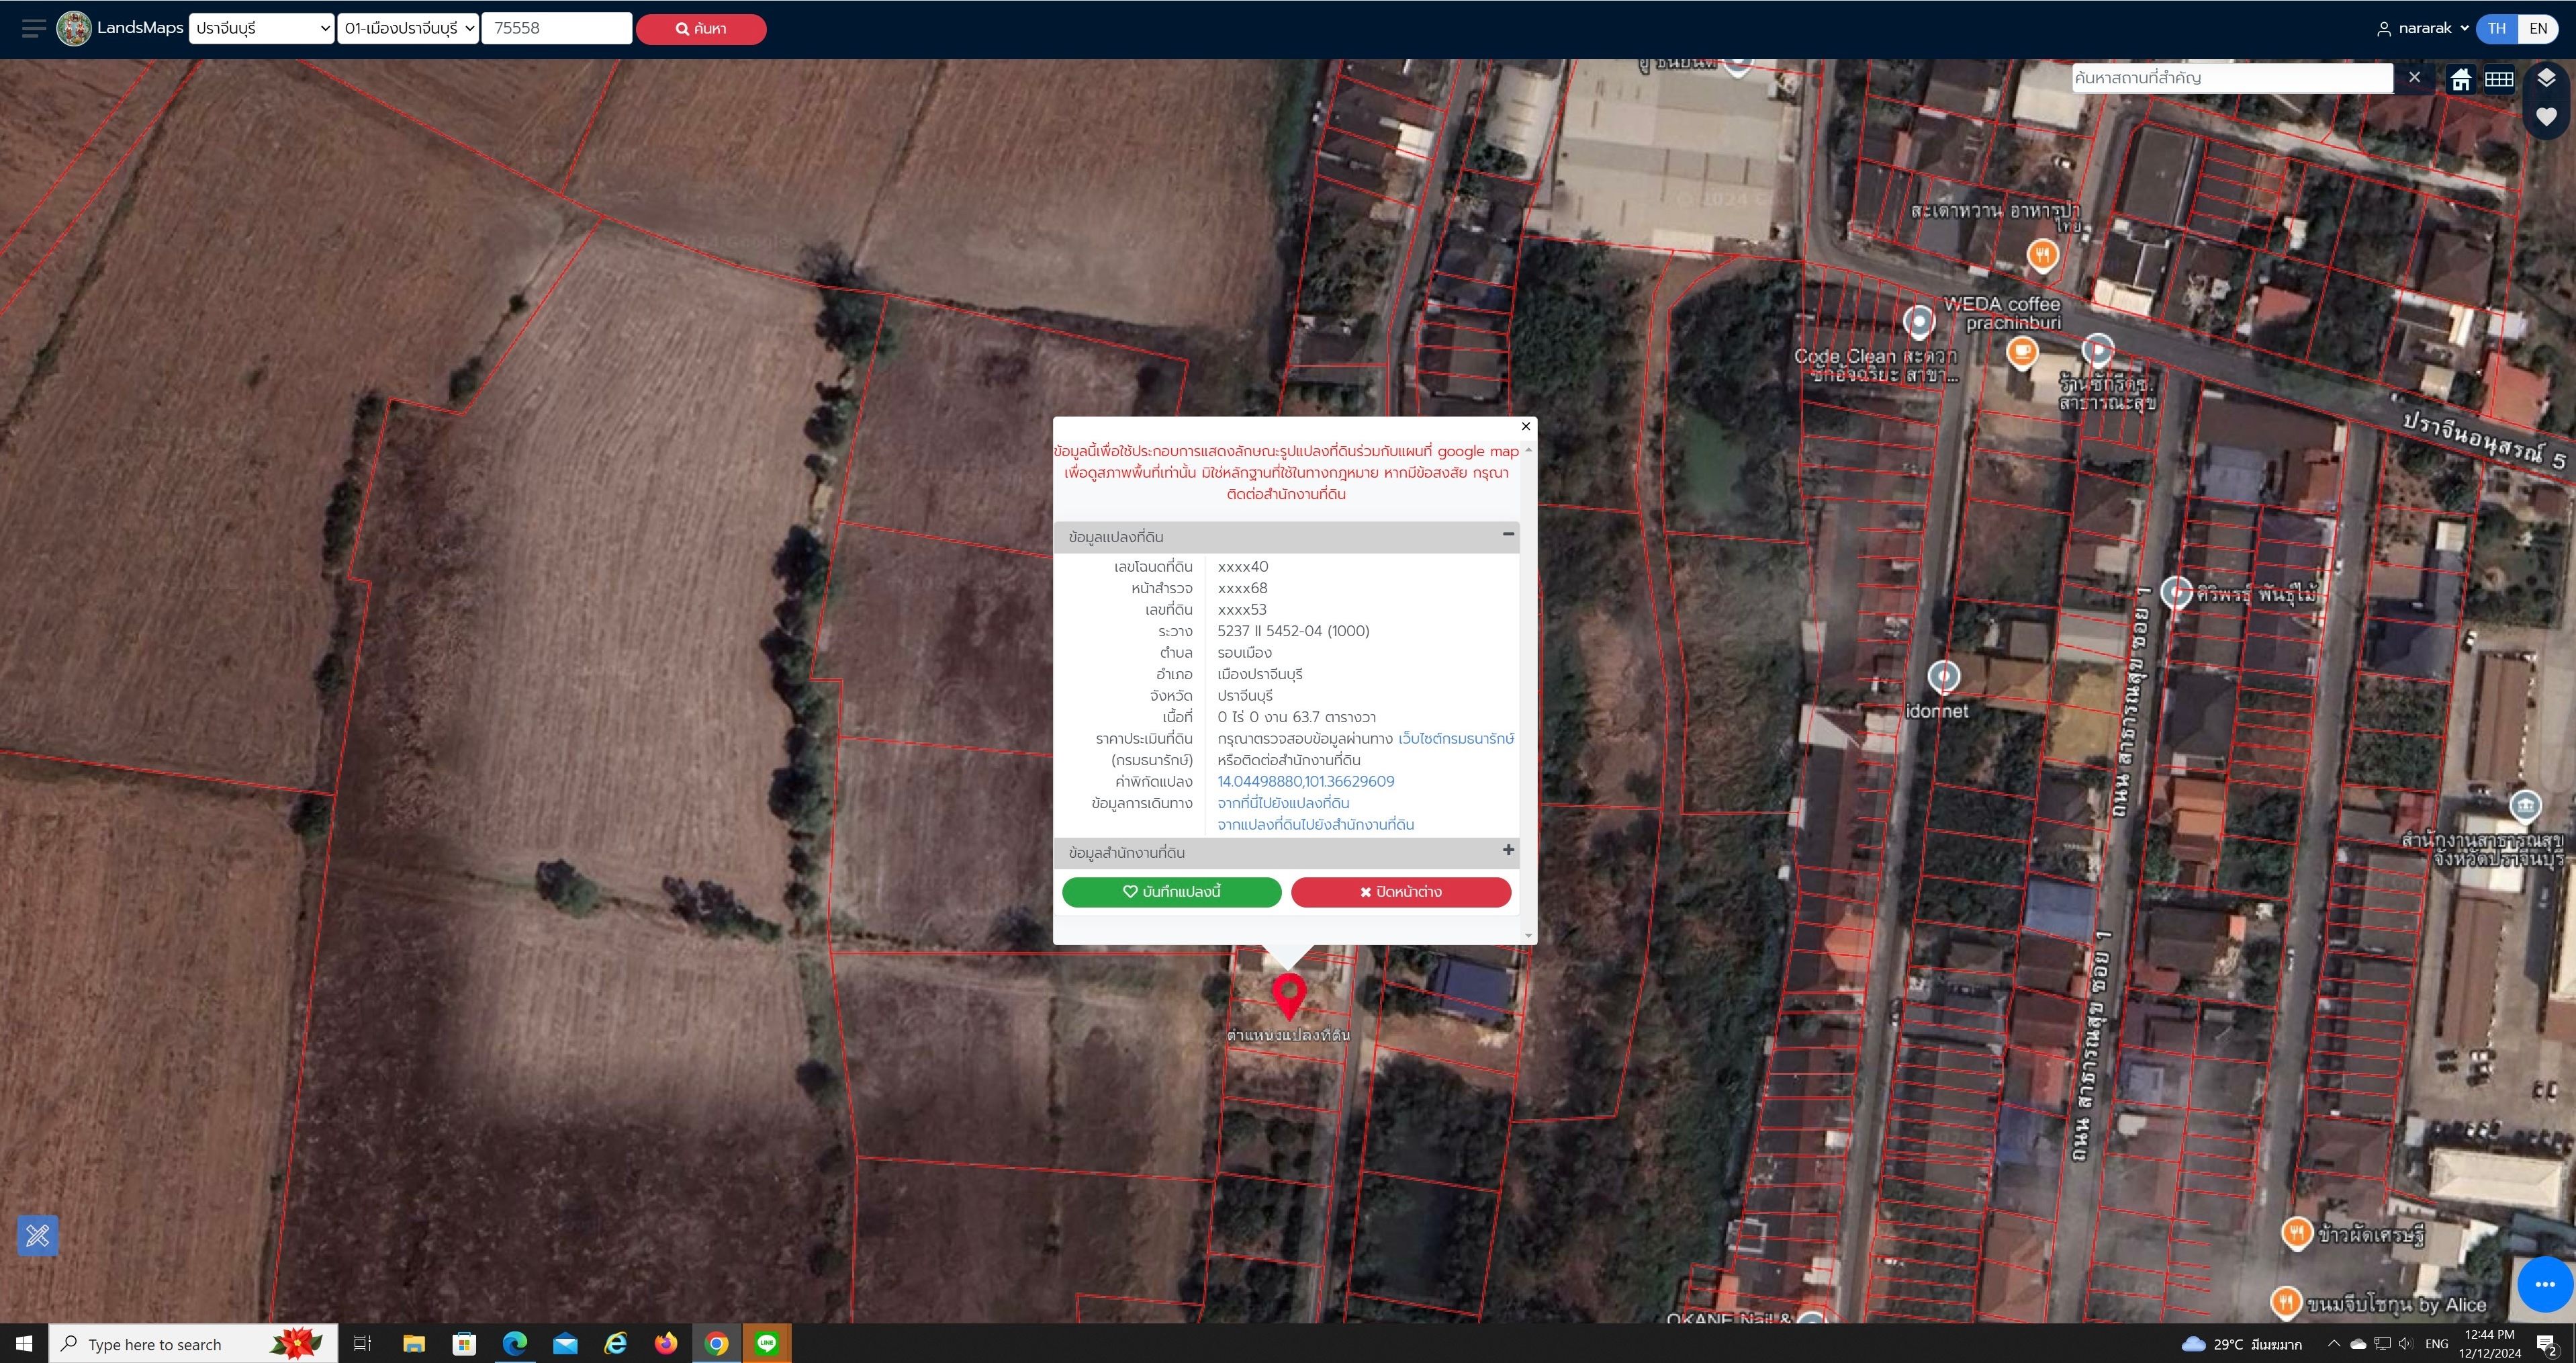The image size is (2576, 1363).
Task: Open the district dropdown 01-เมืองปราจีนบุรี
Action: [x=408, y=28]
